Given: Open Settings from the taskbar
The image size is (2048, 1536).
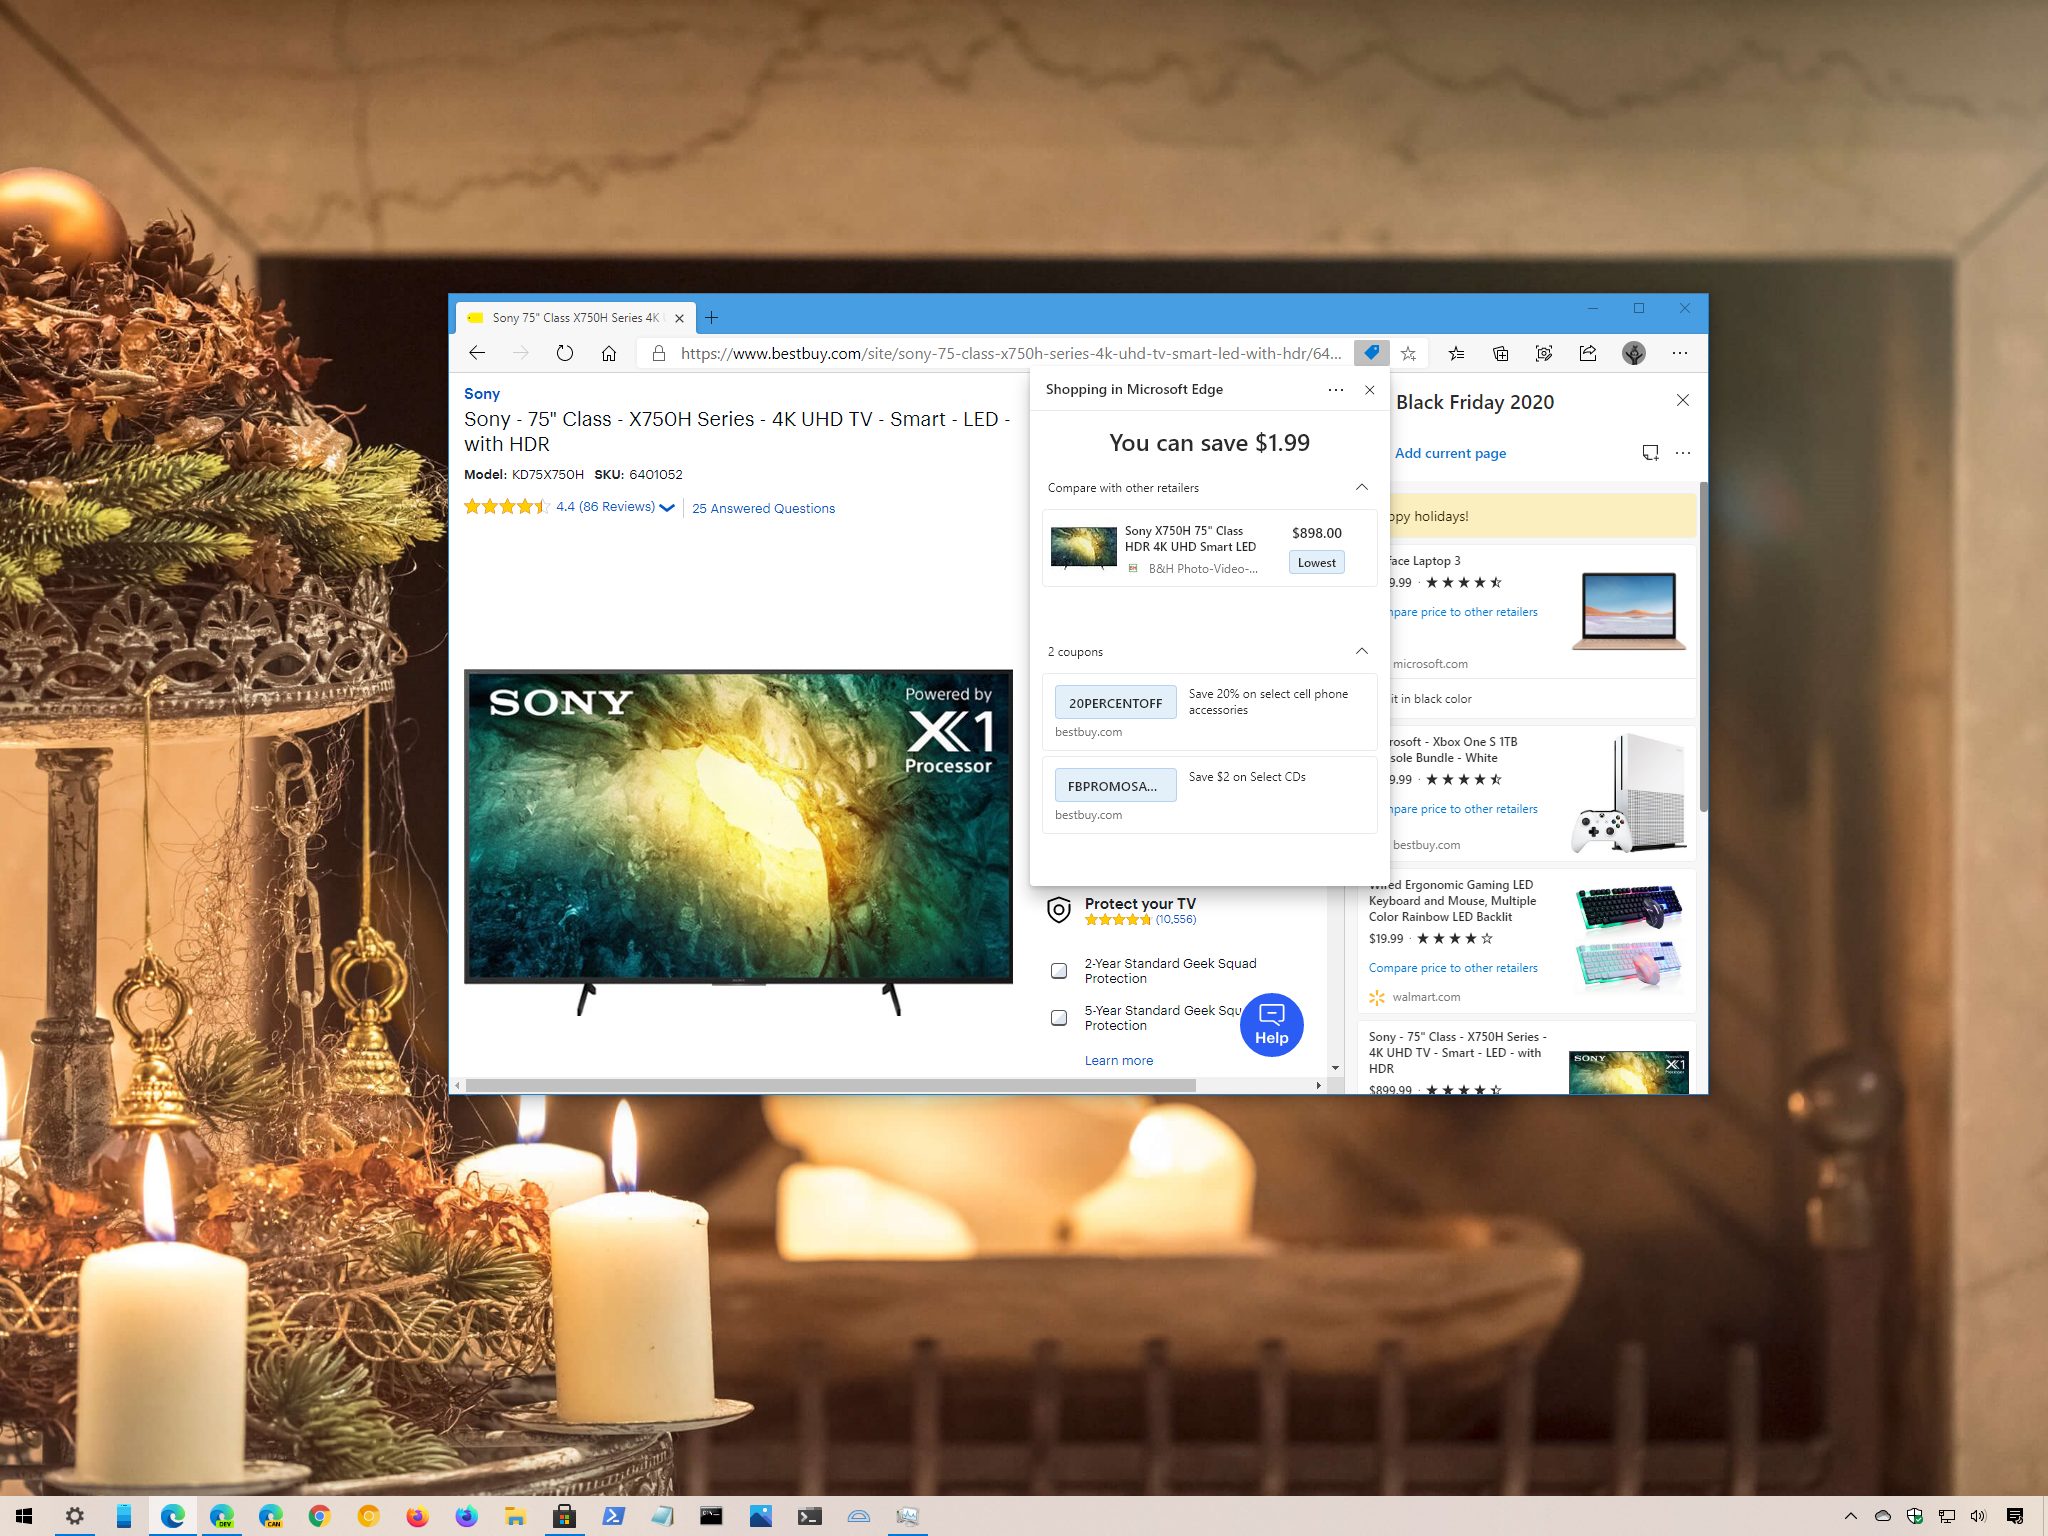Looking at the screenshot, I should [74, 1516].
